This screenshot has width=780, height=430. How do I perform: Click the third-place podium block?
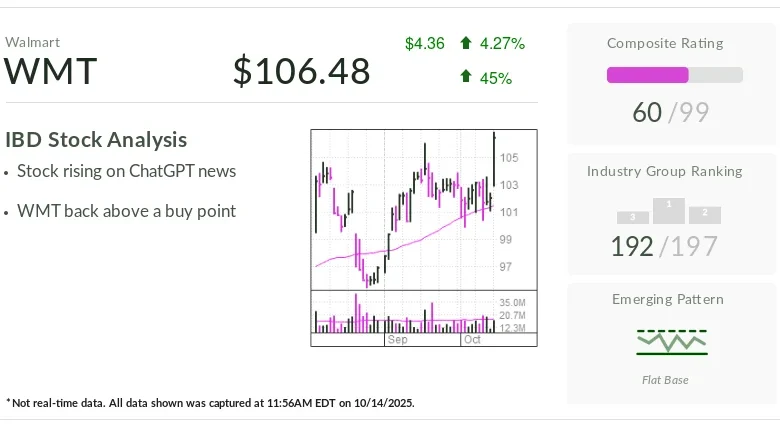(633, 217)
